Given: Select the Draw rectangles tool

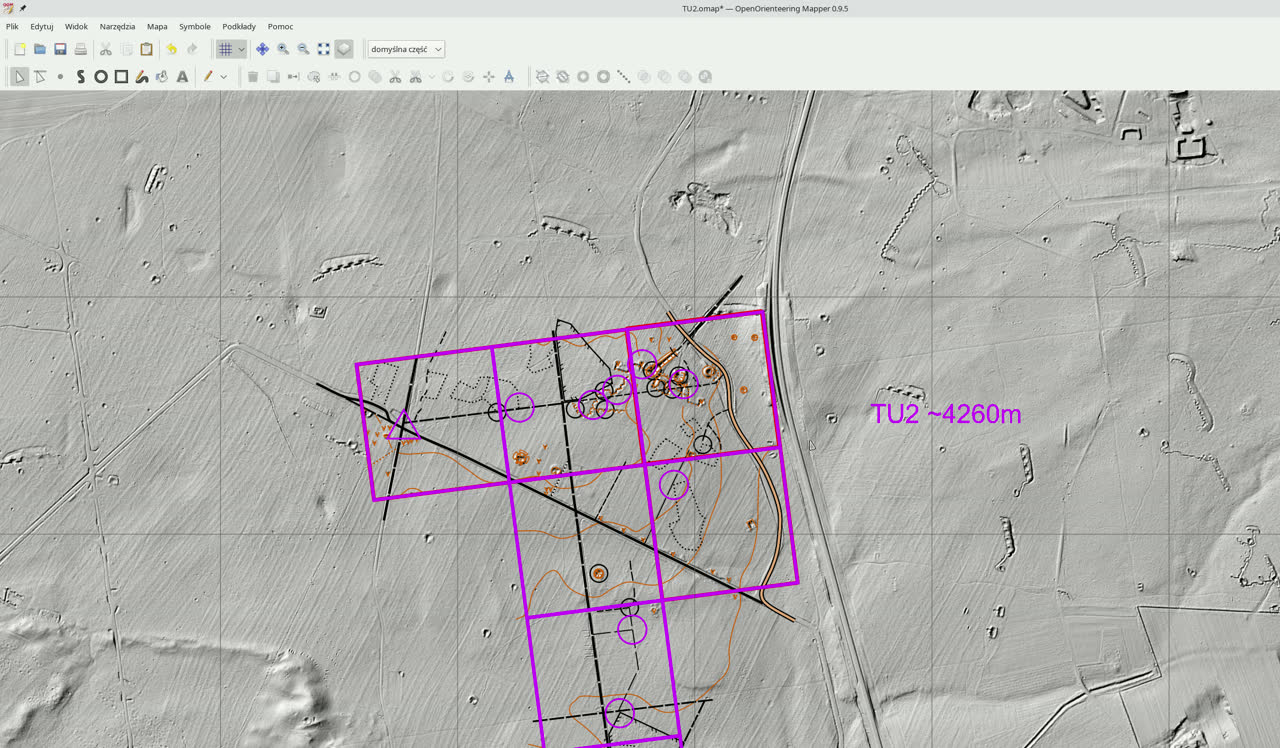Looking at the screenshot, I should 121,76.
